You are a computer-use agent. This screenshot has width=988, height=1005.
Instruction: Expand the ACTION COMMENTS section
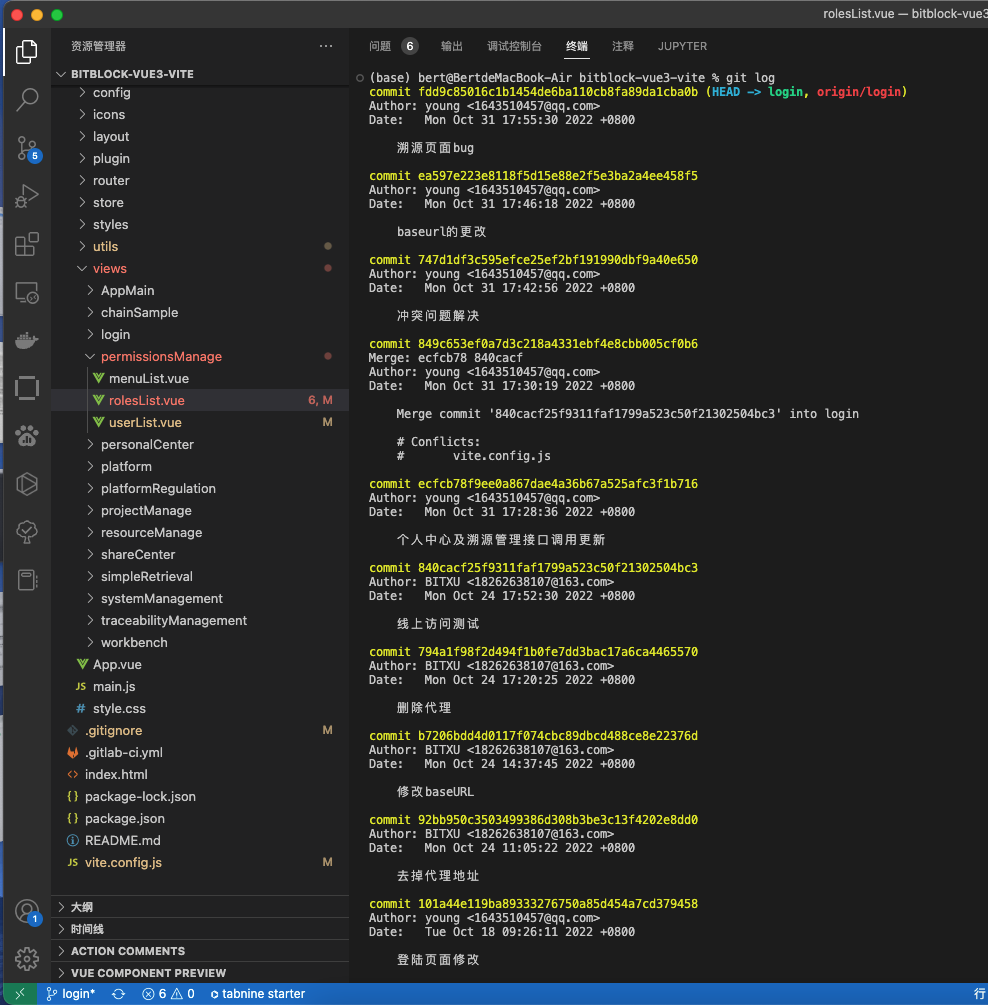tap(200, 951)
